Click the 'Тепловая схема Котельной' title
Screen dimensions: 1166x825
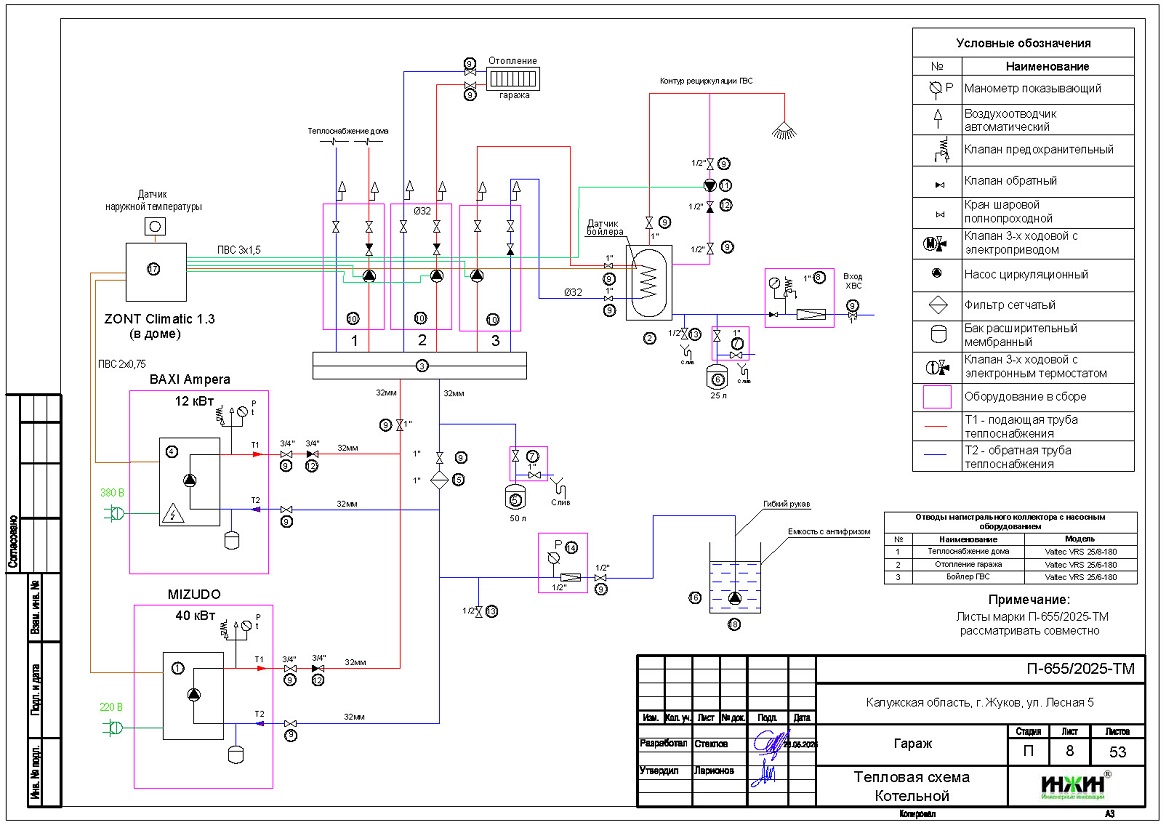click(911, 786)
